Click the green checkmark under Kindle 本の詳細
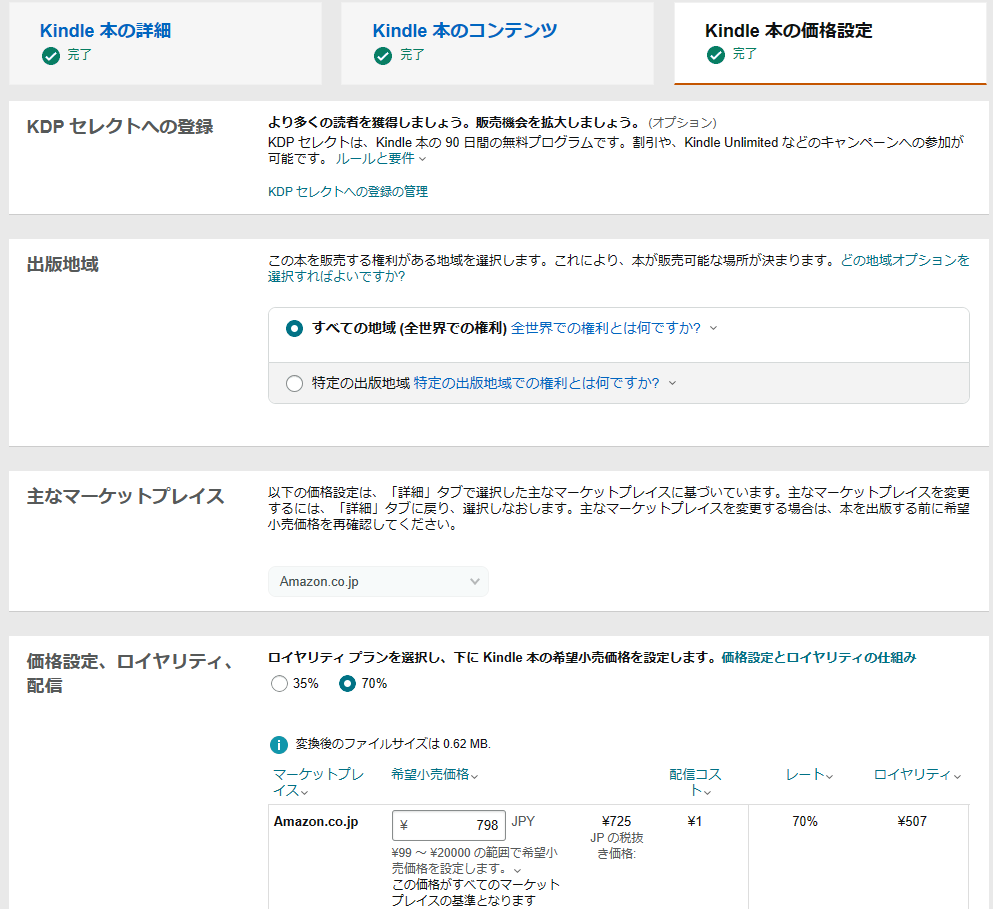This screenshot has height=909, width=993. tap(50, 56)
